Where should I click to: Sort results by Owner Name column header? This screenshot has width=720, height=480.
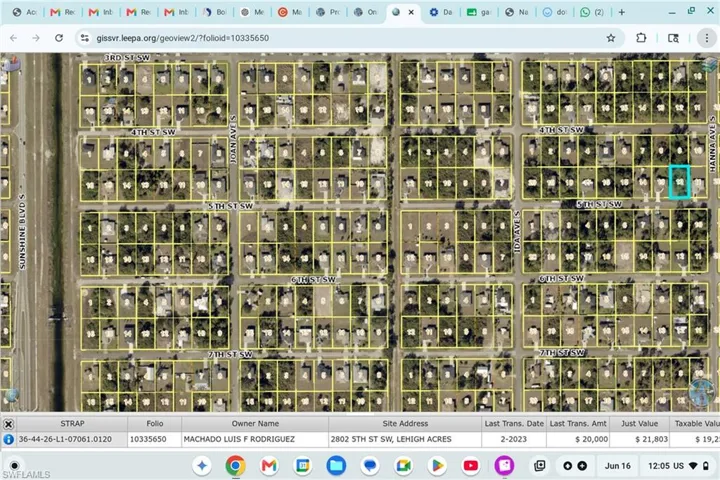tap(255, 424)
